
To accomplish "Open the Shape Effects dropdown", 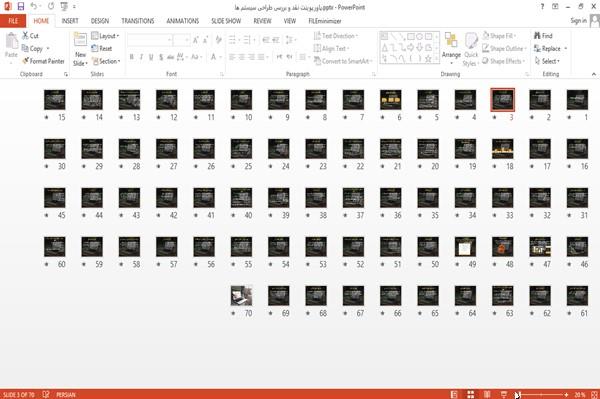I will [x=503, y=61].
